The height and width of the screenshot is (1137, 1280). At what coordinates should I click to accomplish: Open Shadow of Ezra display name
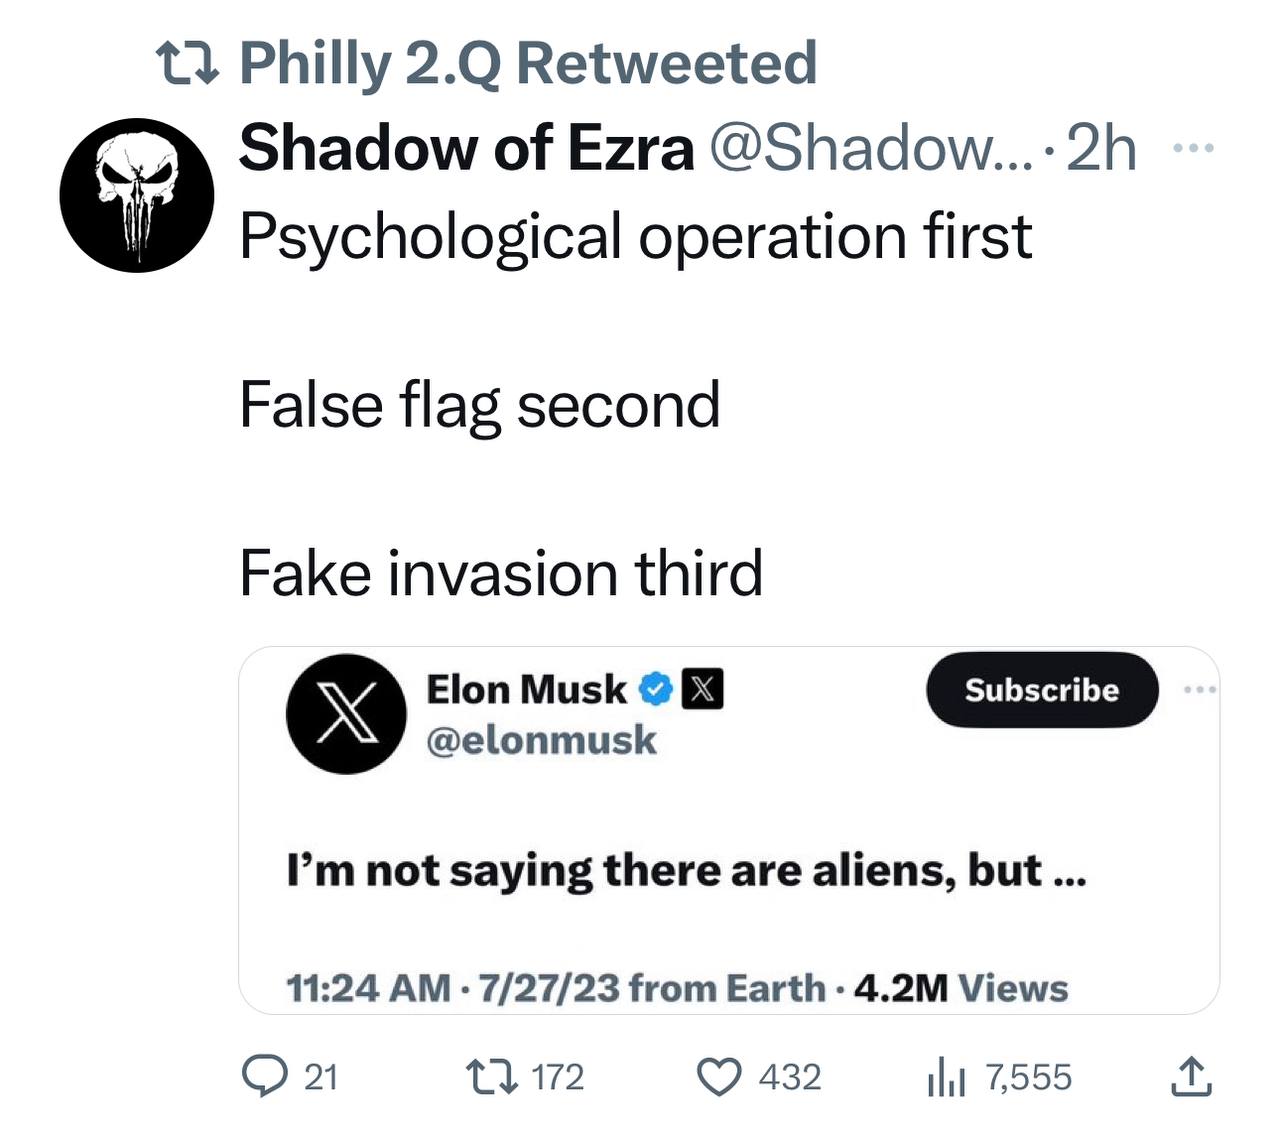(466, 148)
